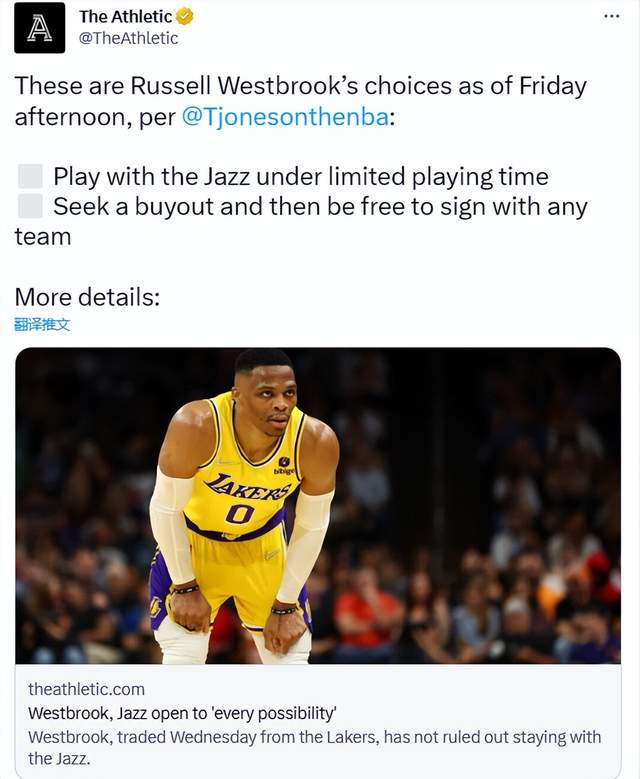Image resolution: width=640 pixels, height=779 pixels.
Task: Open The Athletic display name profile
Action: click(125, 16)
